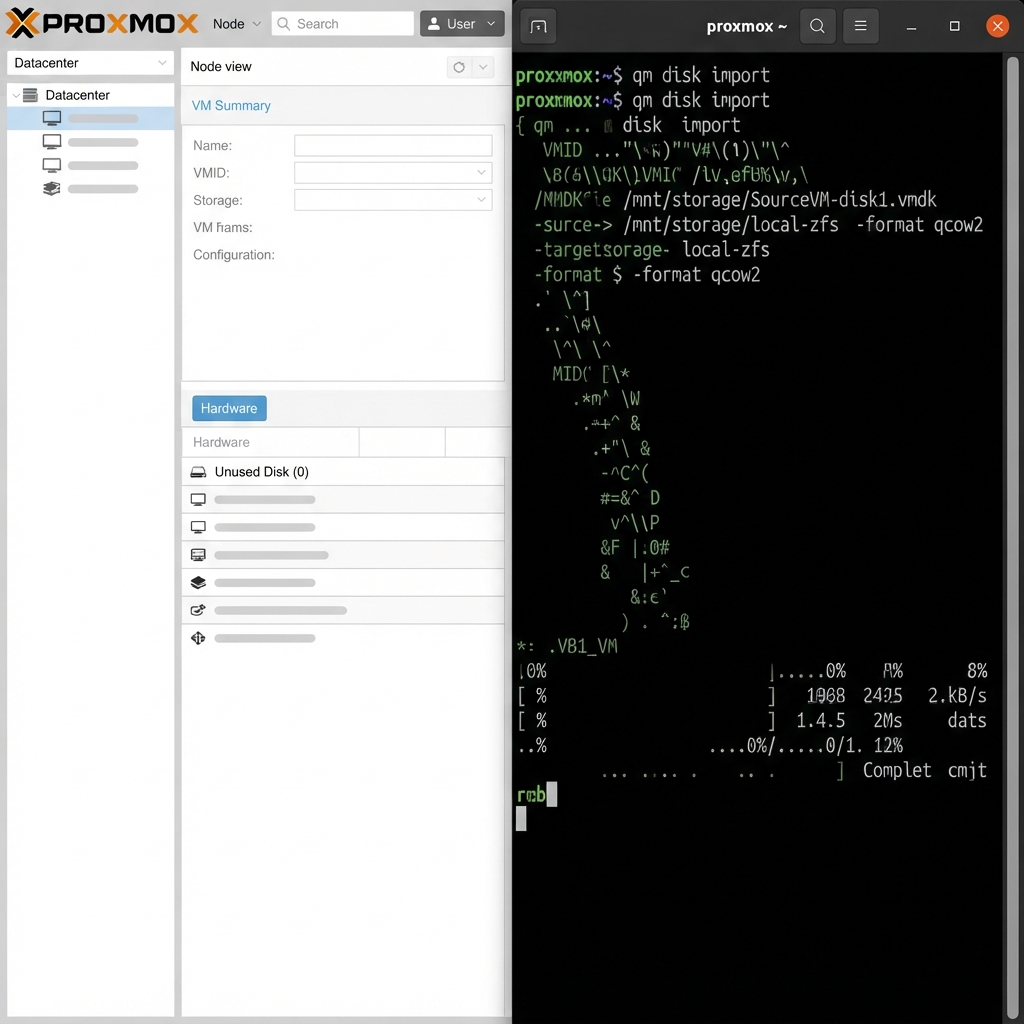Collapse the Datacenter tree node

pos(16,95)
